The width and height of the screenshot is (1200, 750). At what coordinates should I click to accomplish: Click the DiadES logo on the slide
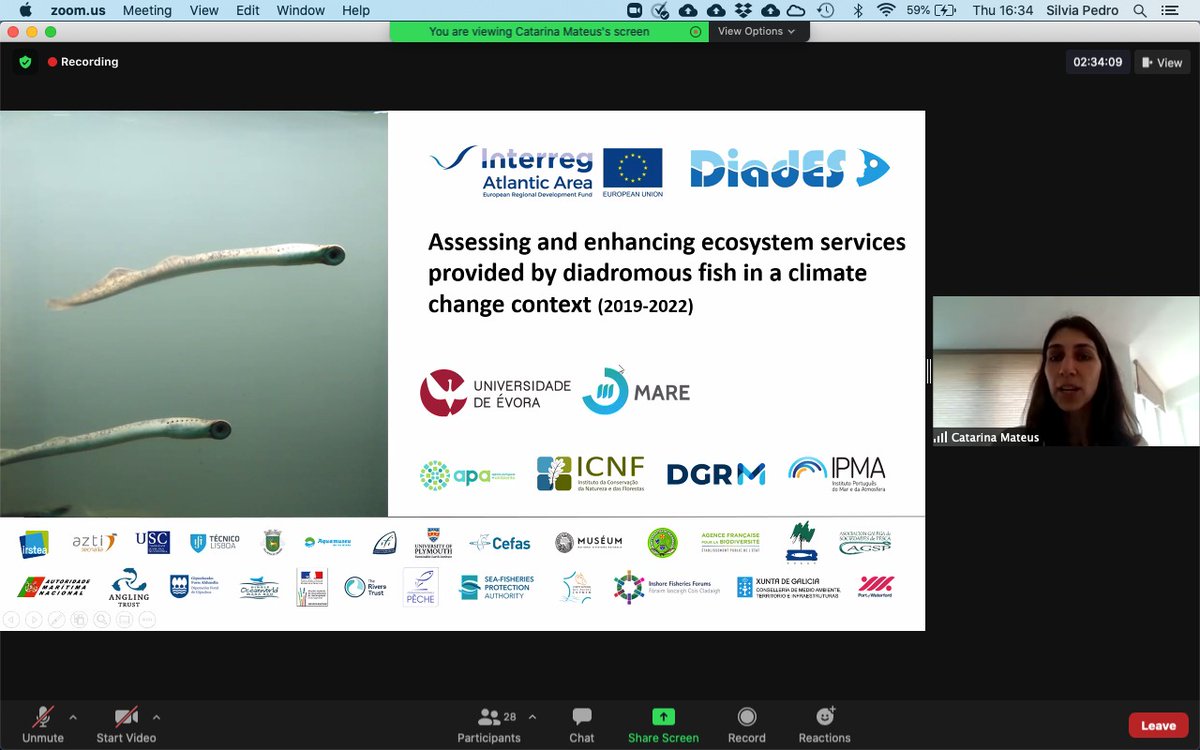coord(789,168)
